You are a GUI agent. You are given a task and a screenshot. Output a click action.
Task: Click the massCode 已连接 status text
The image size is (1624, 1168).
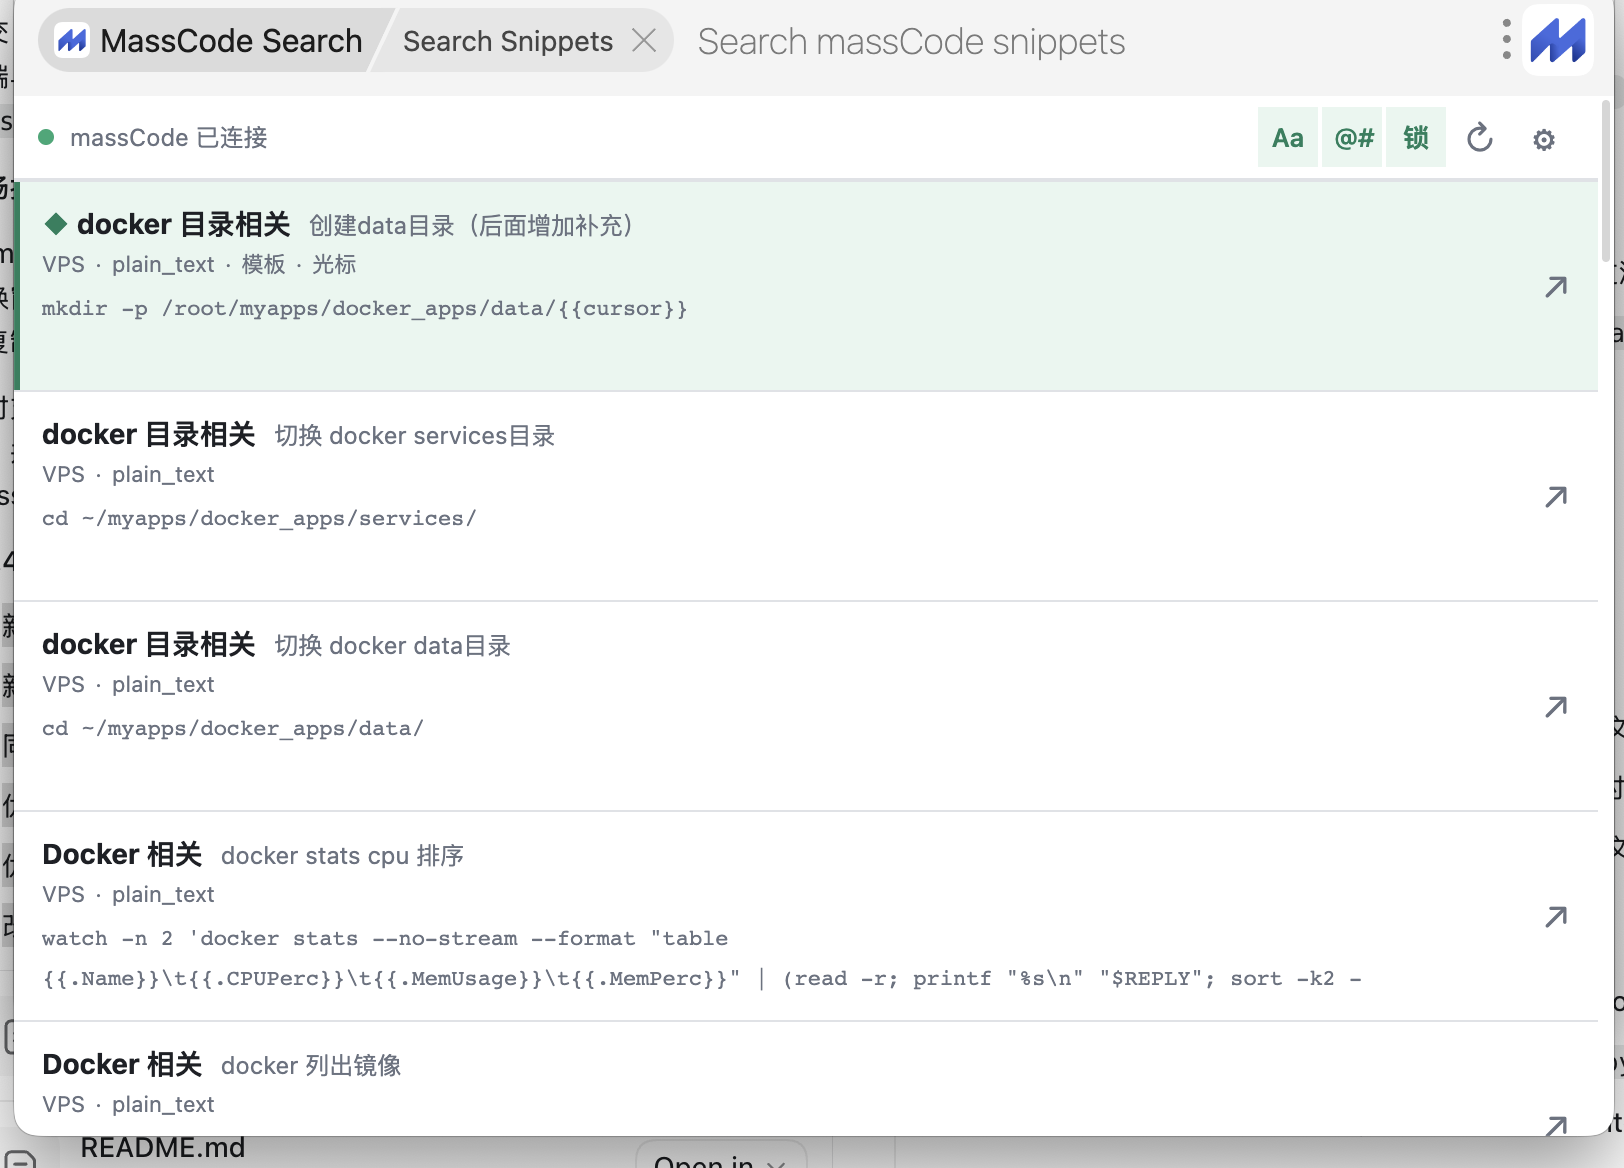click(x=169, y=137)
